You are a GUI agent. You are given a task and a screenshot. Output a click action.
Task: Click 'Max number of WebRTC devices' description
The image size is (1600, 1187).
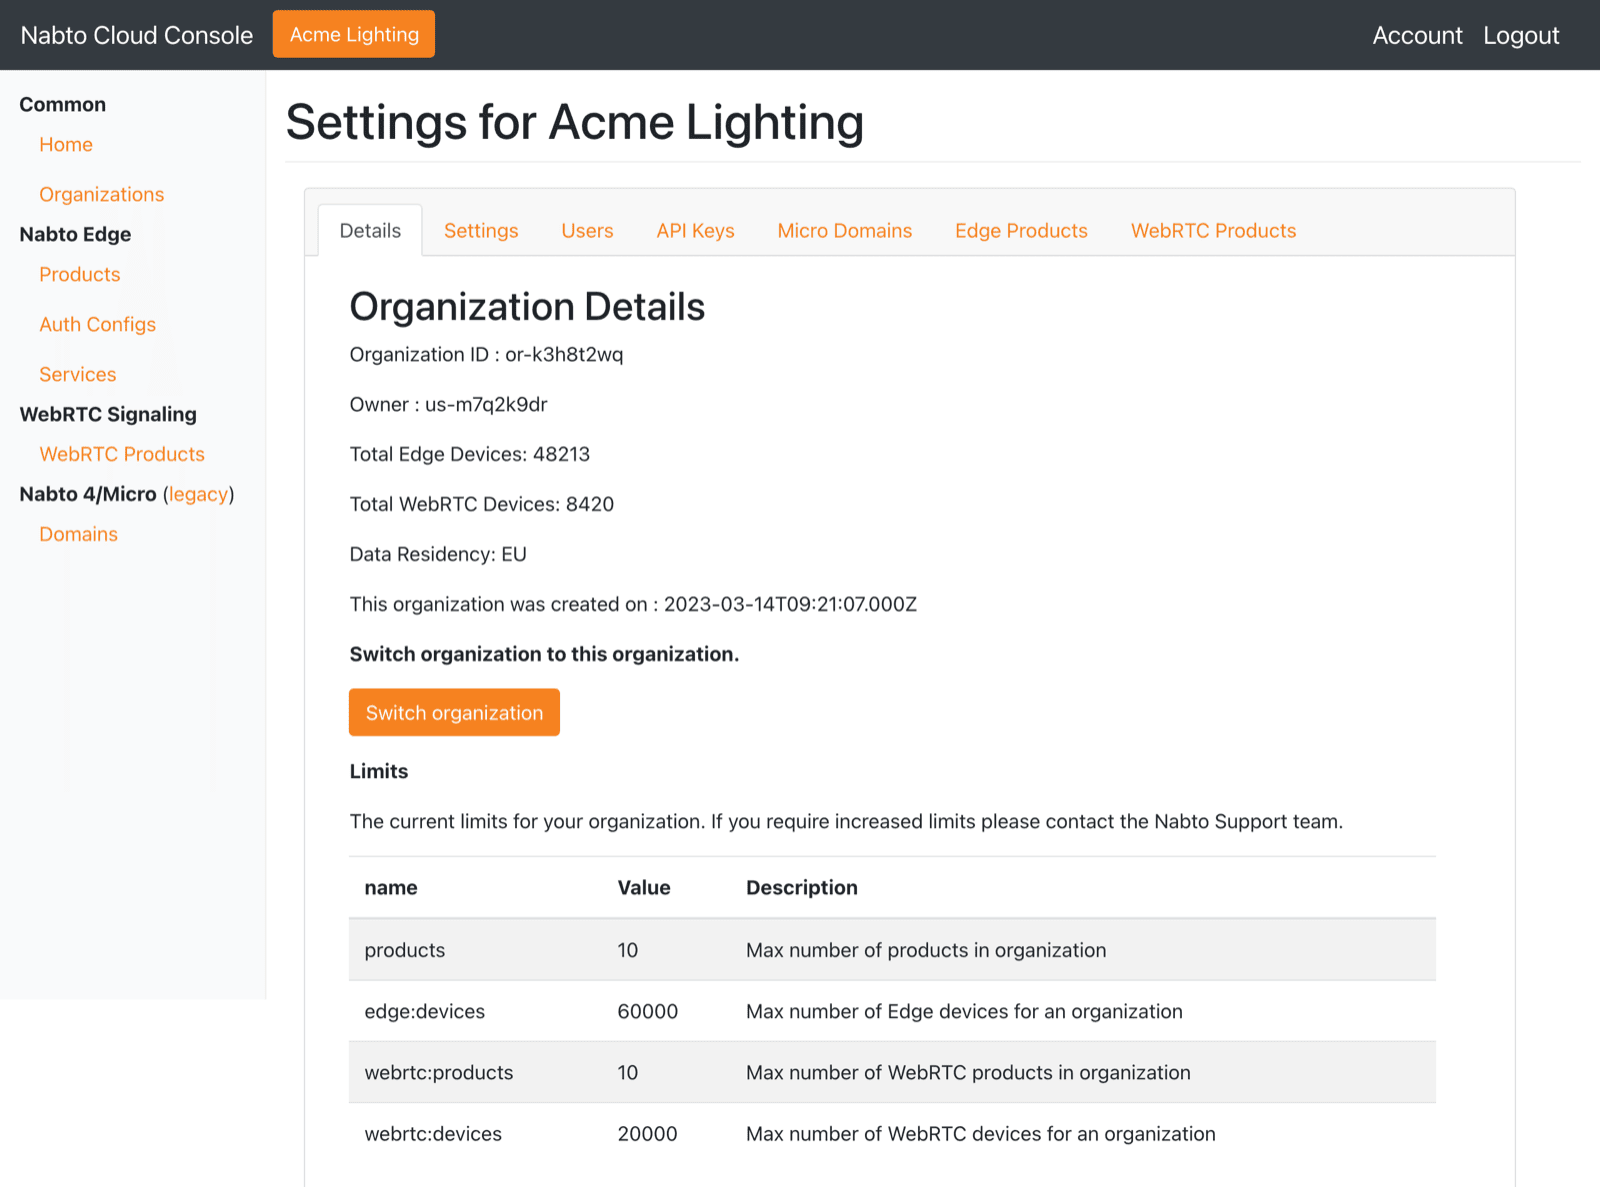point(981,1134)
